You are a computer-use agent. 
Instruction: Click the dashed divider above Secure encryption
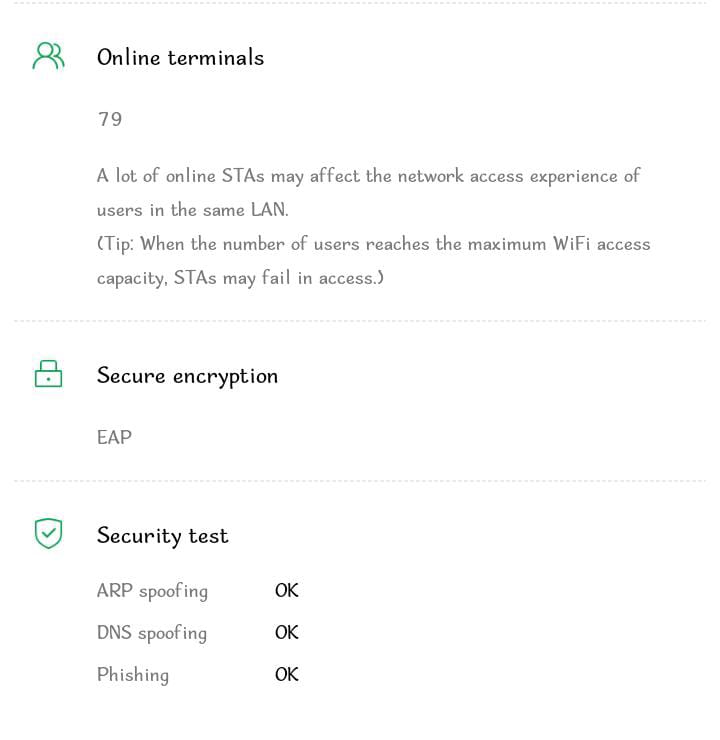click(x=360, y=321)
